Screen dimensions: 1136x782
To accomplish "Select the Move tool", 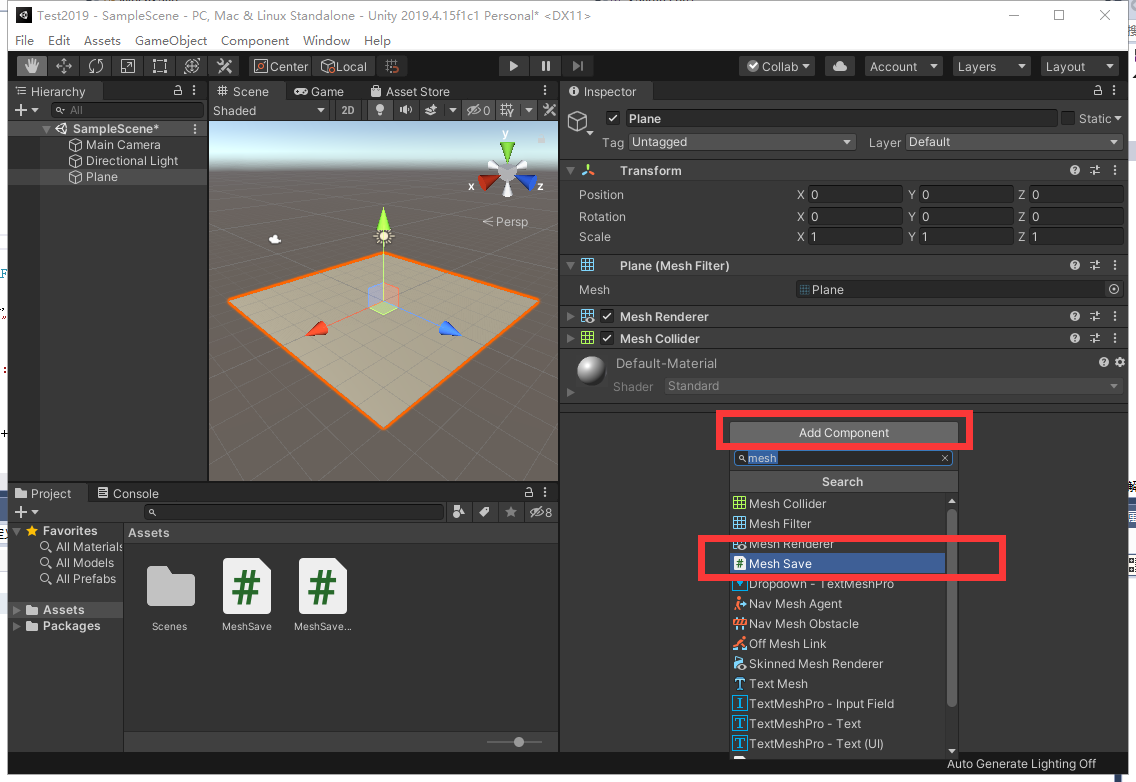I will tap(64, 66).
